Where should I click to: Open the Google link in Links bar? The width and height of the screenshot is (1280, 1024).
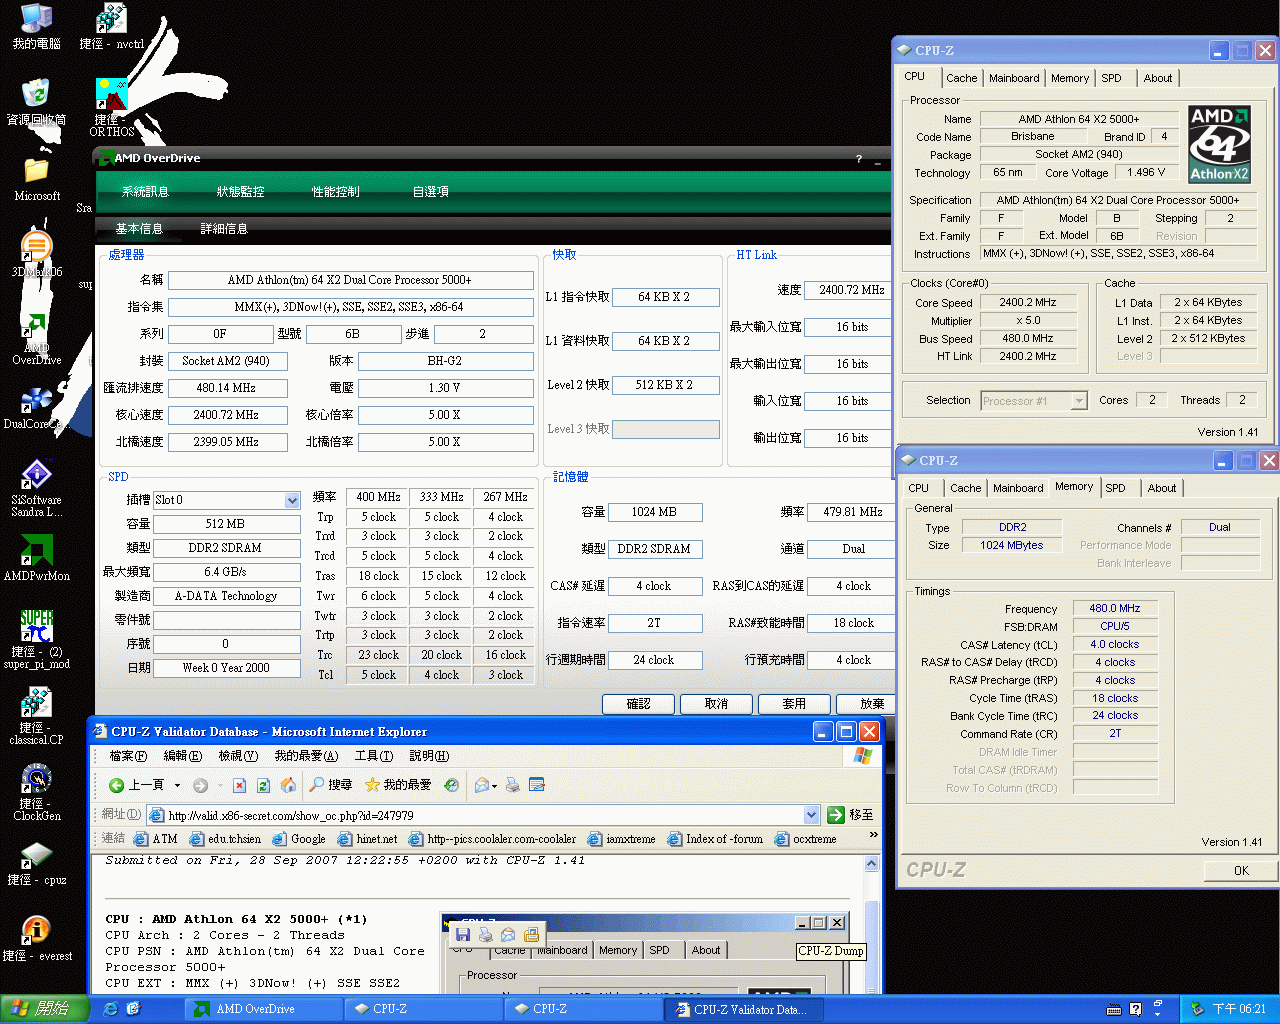pos(298,839)
